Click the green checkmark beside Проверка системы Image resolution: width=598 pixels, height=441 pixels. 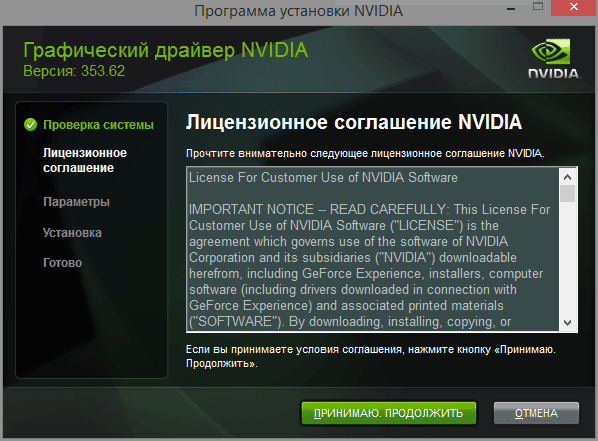[31, 124]
